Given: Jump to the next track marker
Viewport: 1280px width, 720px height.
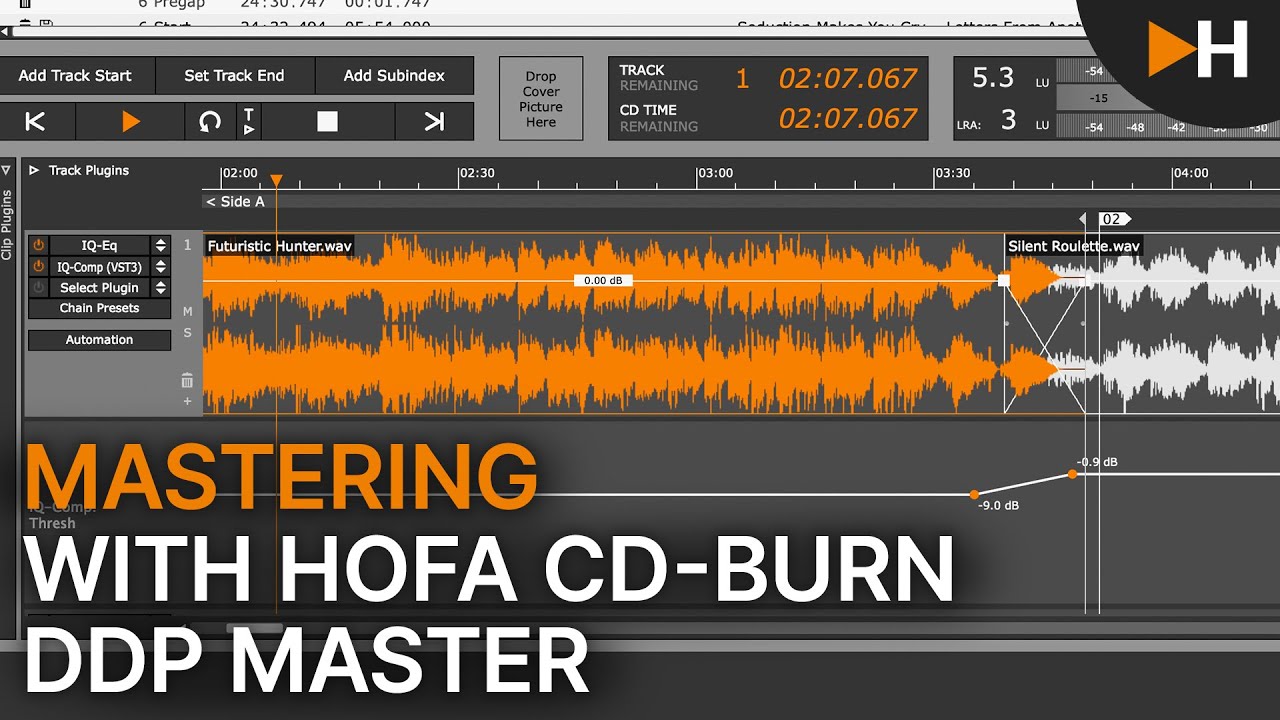Looking at the screenshot, I should click(x=434, y=122).
